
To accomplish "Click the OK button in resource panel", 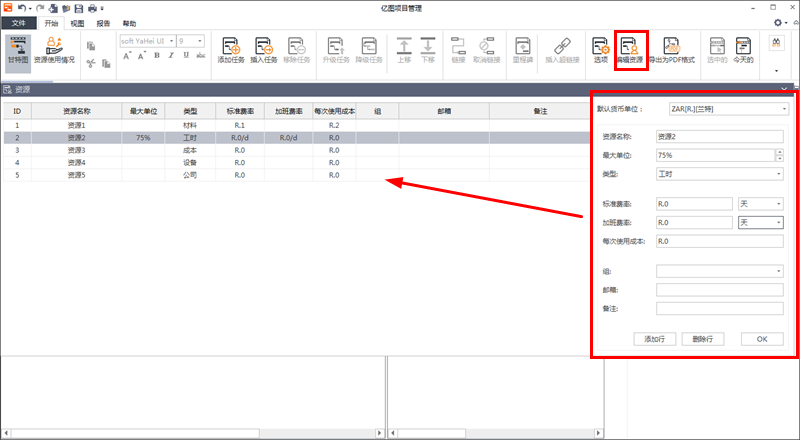I will point(762,339).
